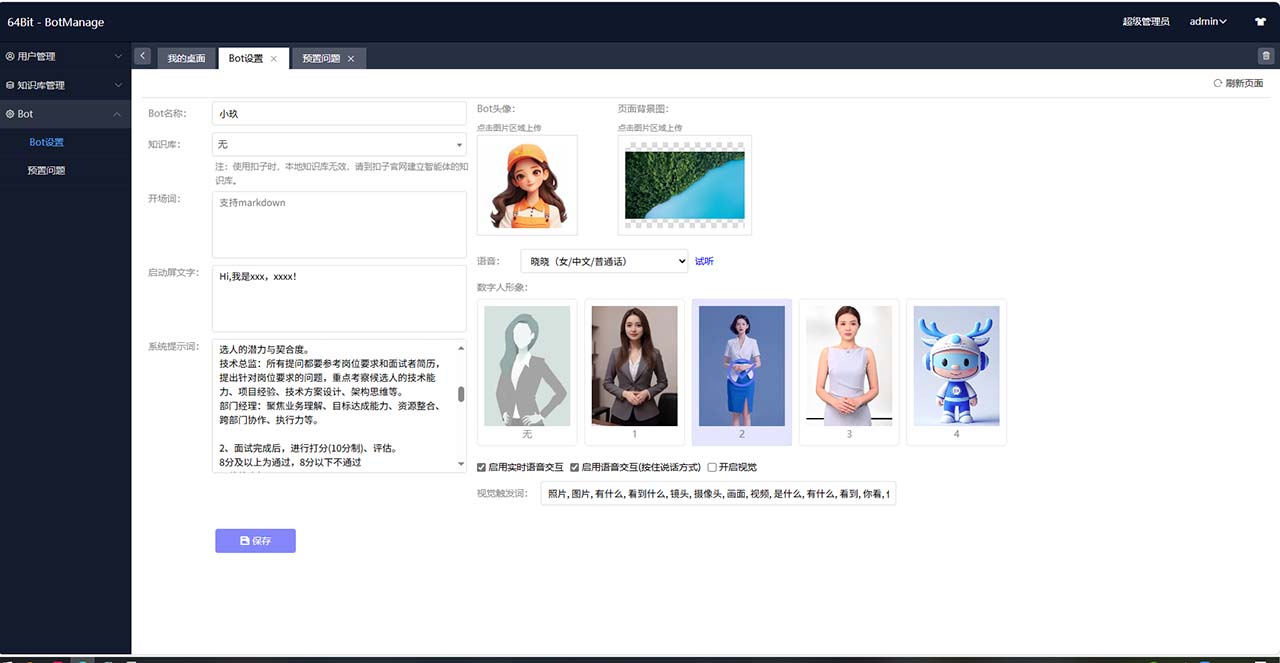
Task: Switch to the 我的桌面 tab
Action: [x=186, y=59]
